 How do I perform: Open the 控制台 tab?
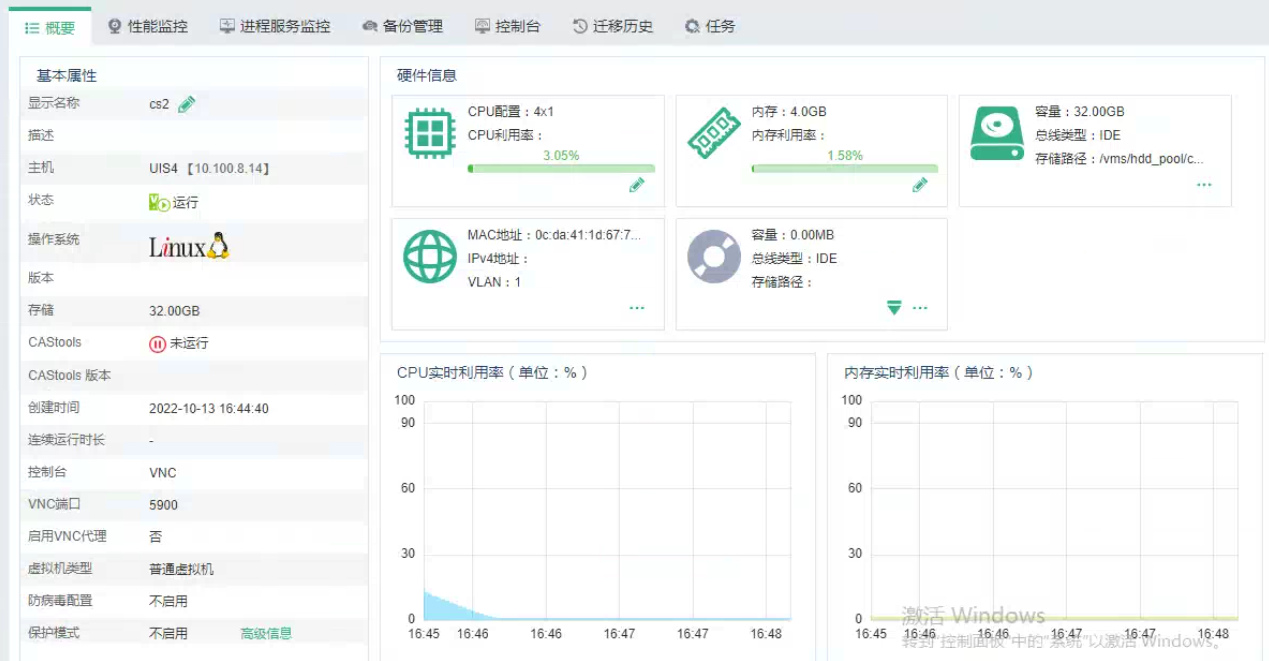point(507,27)
